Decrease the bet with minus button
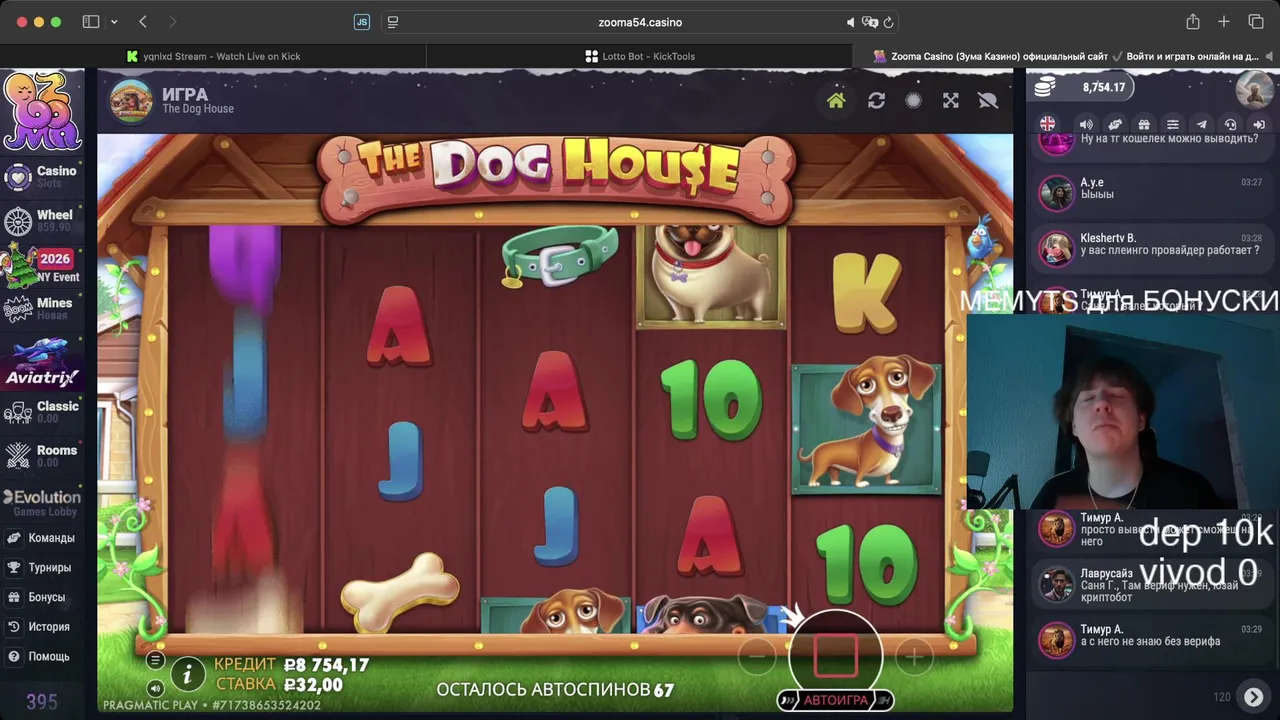Image resolution: width=1280 pixels, height=720 pixels. pyautogui.click(x=757, y=657)
